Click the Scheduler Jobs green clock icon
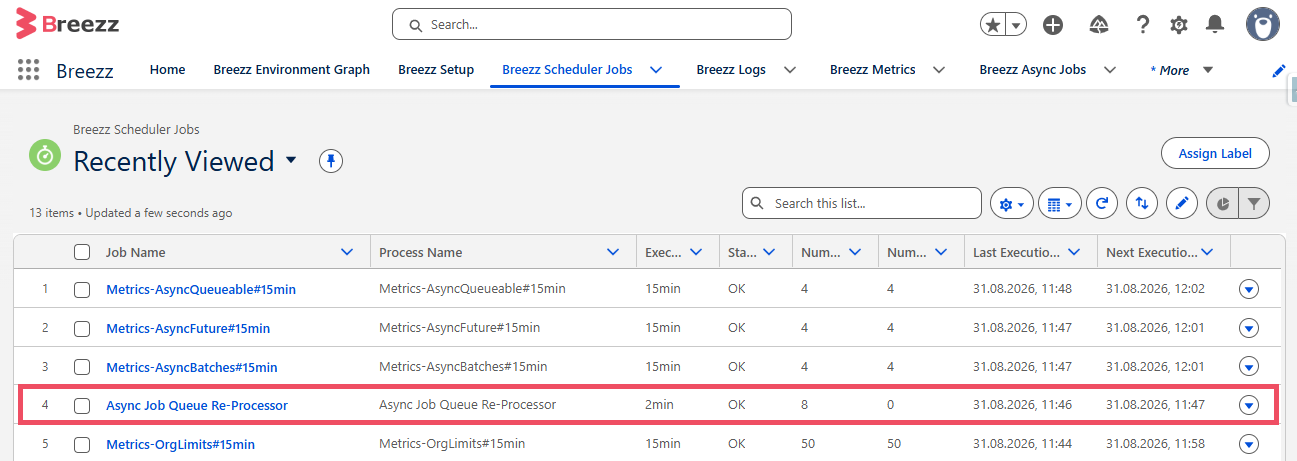 [x=45, y=155]
